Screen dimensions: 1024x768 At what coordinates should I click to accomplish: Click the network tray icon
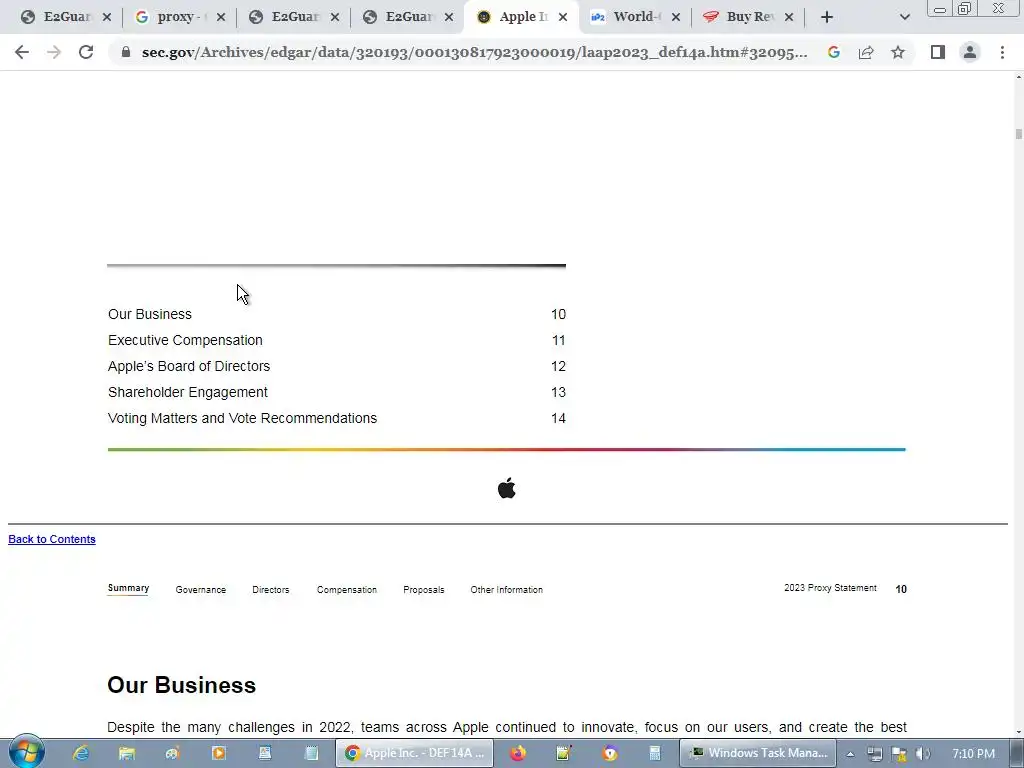click(874, 754)
